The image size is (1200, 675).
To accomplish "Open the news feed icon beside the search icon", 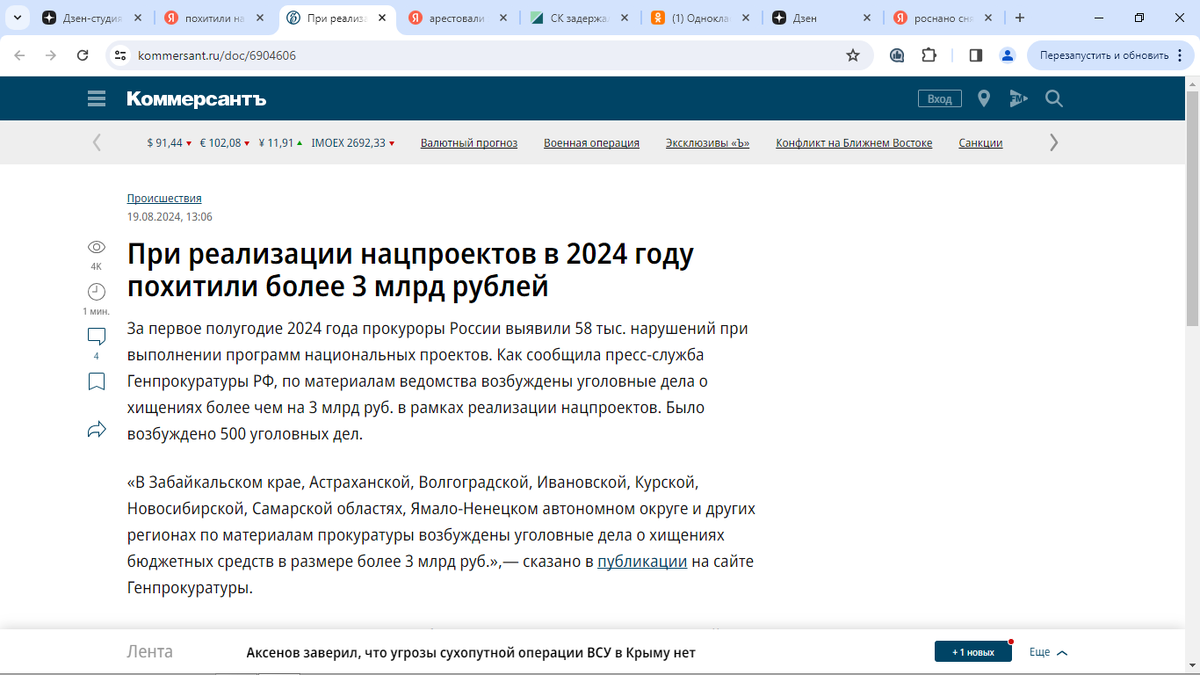I will (x=1018, y=98).
